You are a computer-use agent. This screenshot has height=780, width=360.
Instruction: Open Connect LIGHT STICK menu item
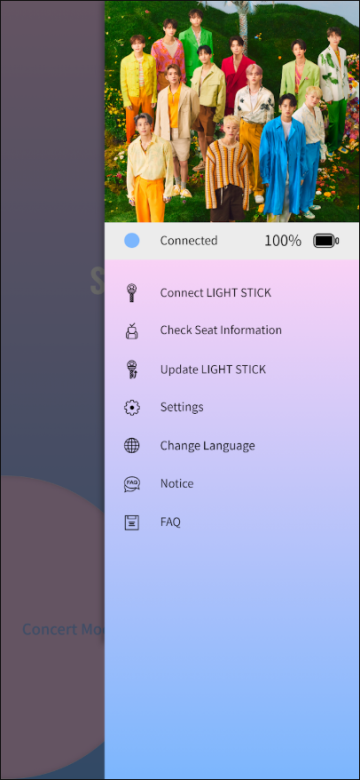[x=215, y=292]
